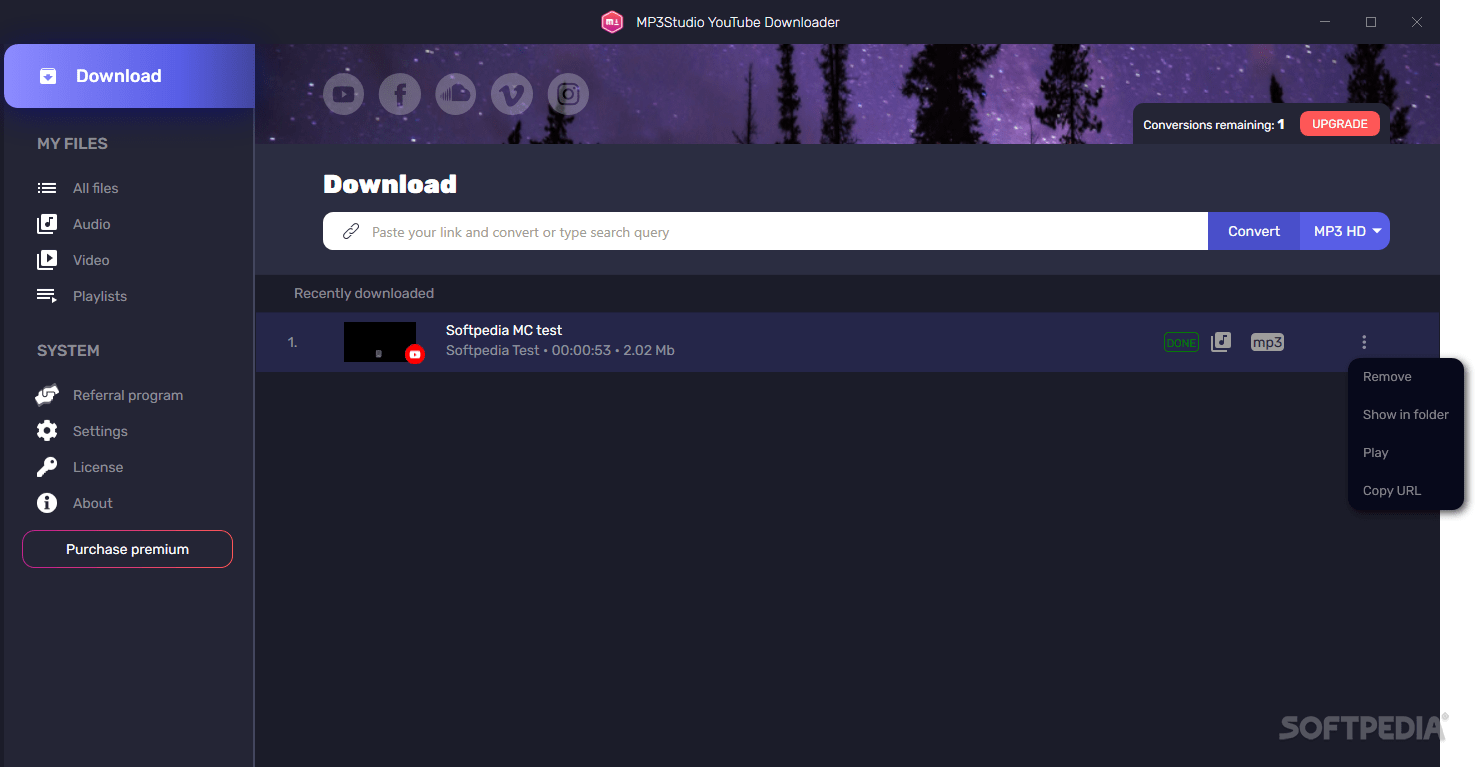The height and width of the screenshot is (767, 1476).
Task: Choose Show in folder from context menu
Action: tap(1405, 414)
